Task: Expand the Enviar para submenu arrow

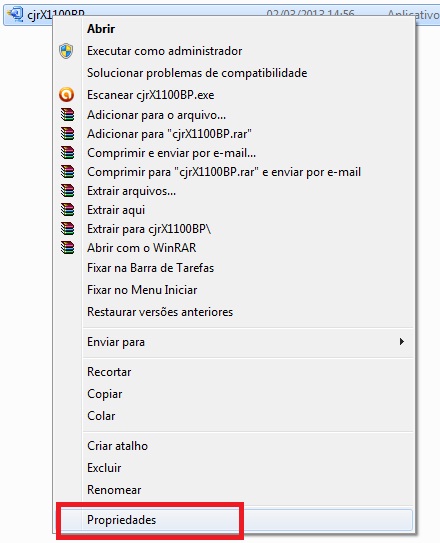Action: 402,342
